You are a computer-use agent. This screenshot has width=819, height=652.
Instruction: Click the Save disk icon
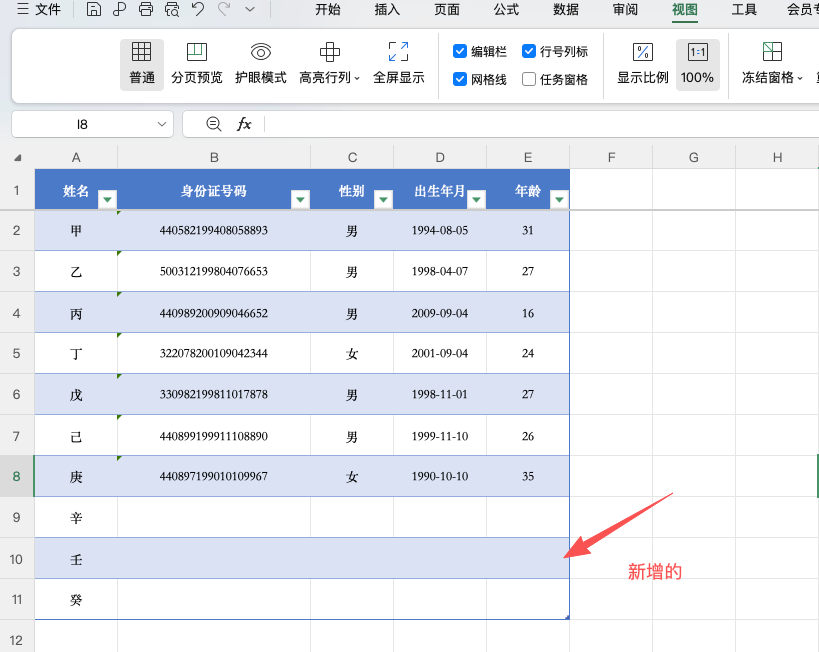coord(93,9)
